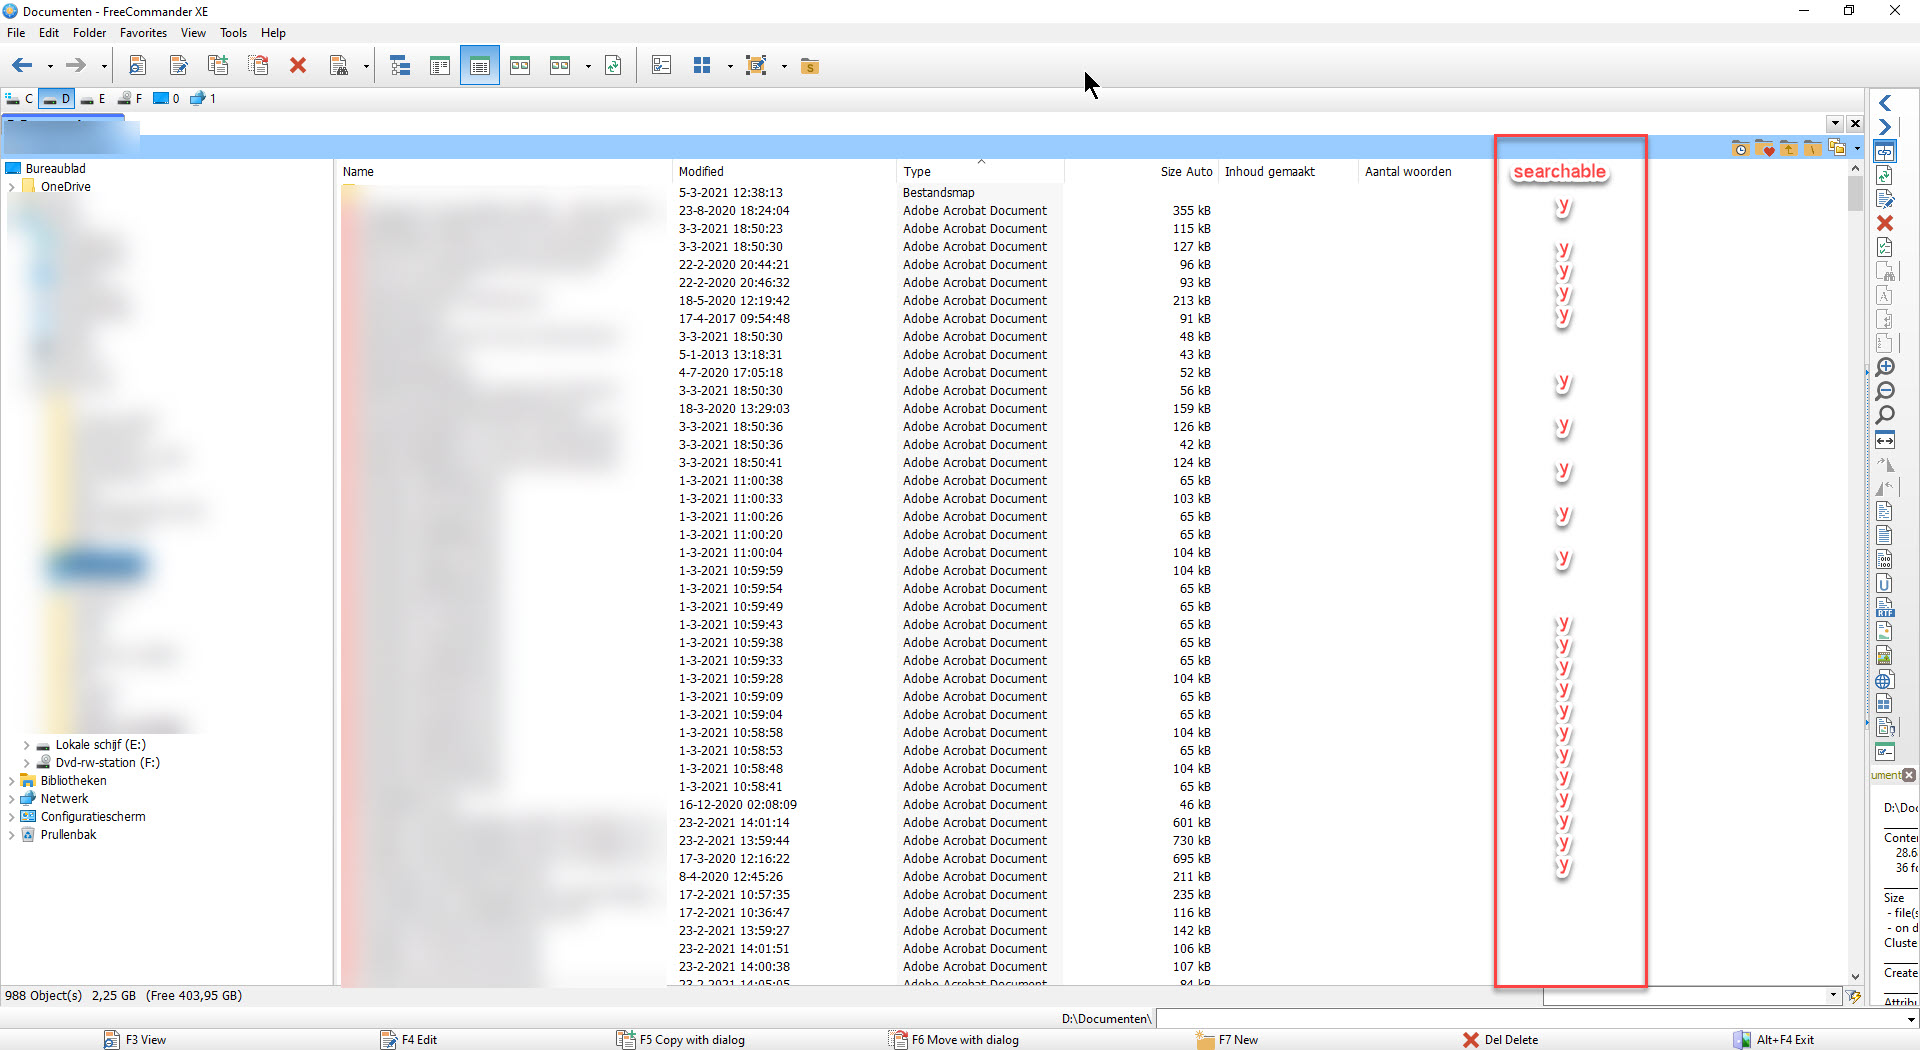This screenshot has height=1050, width=1920.
Task: Open the View menu
Action: tap(193, 33)
